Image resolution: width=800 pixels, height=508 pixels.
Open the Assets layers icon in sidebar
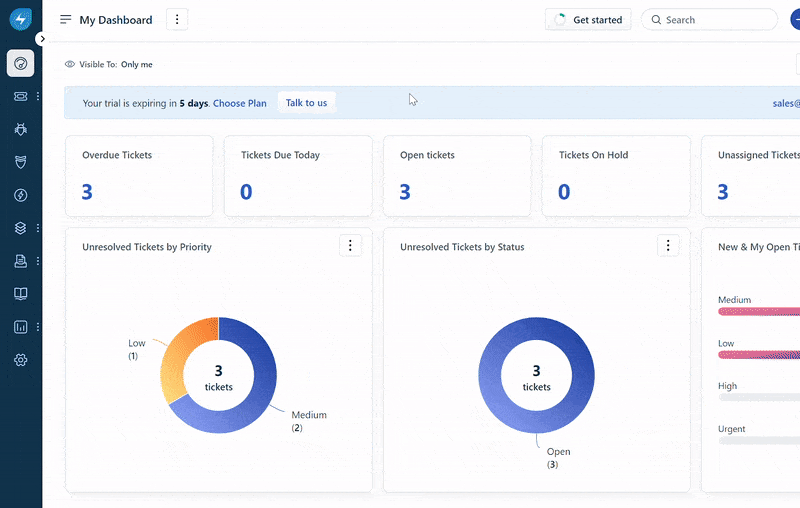(20, 228)
